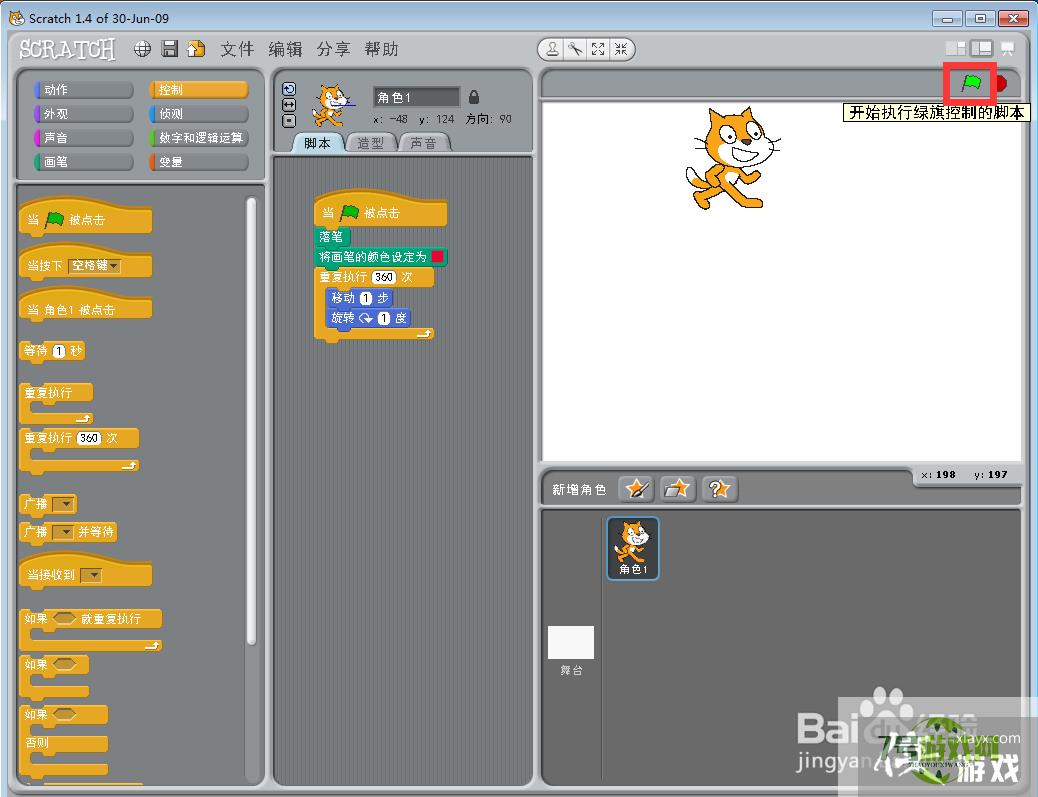Screen dimensions: 1038x797
Task: Switch to the 造型 tab
Action: pyautogui.click(x=371, y=143)
